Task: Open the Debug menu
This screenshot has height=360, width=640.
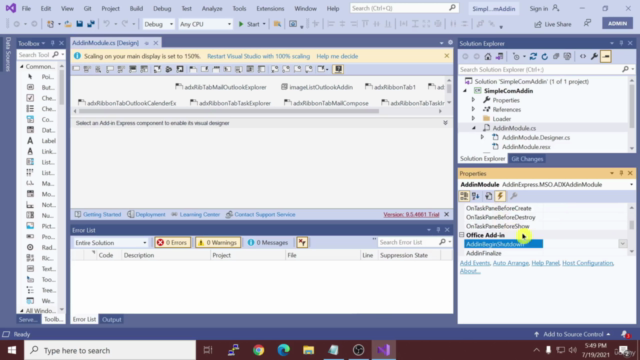Action: [162, 8]
